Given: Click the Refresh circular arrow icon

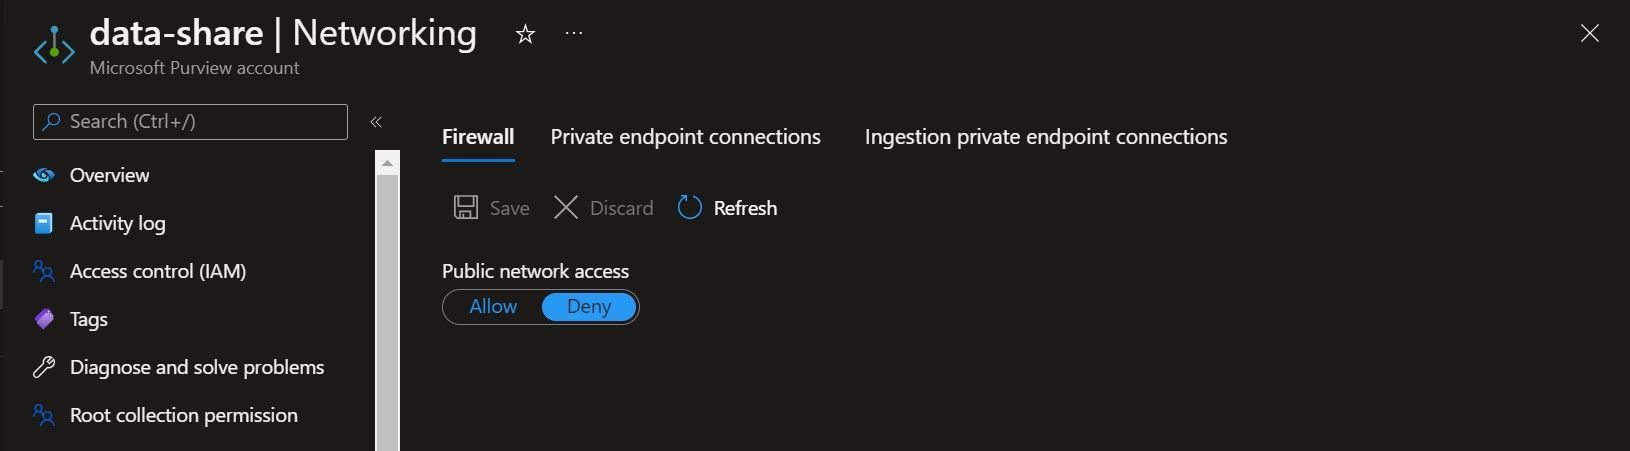Looking at the screenshot, I should 690,208.
